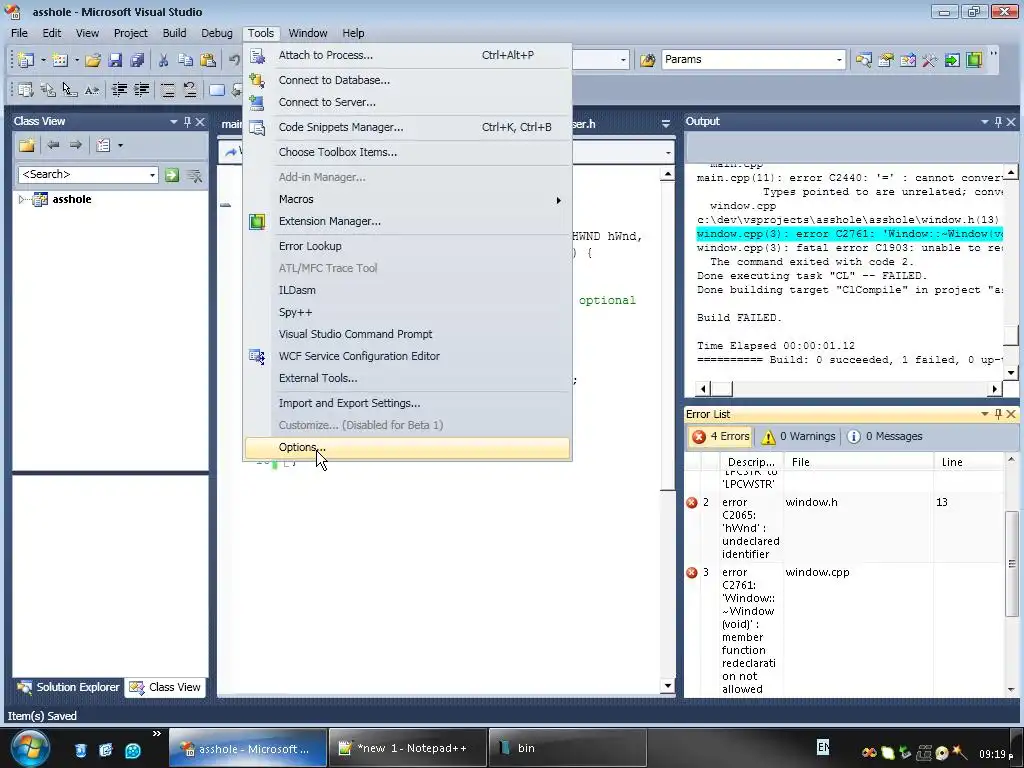1024x768 pixels.
Task: Switch to the bin taskbar button
Action: click(568, 748)
